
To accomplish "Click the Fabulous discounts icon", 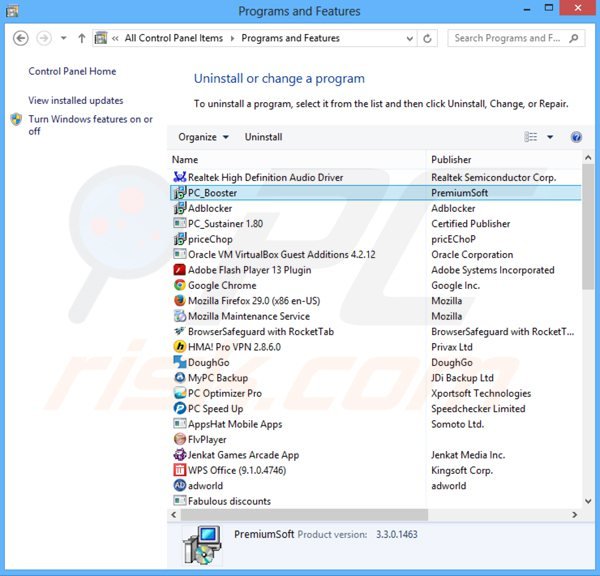I will pyautogui.click(x=179, y=501).
